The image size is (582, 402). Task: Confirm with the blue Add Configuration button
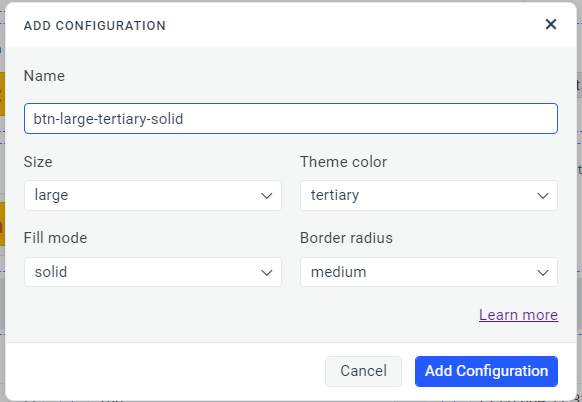click(x=486, y=371)
